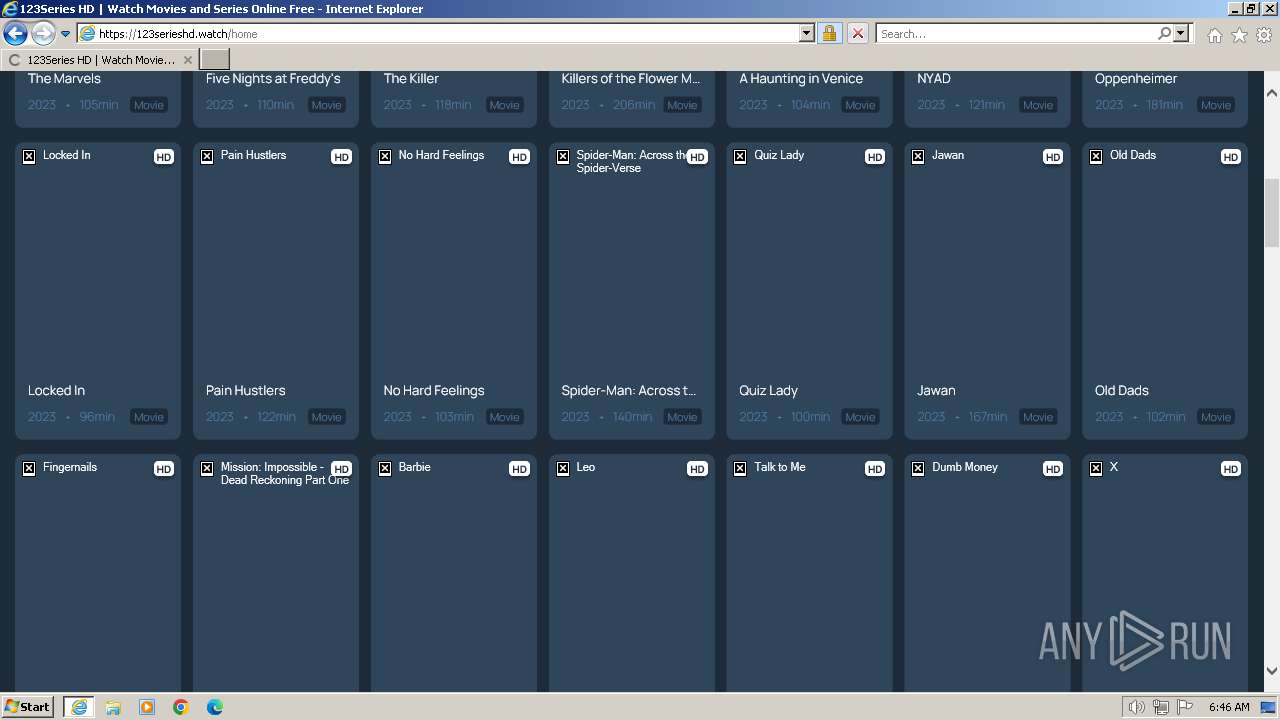Open the recent pages dropdown arrow
Image resolution: width=1280 pixels, height=720 pixels.
point(65,34)
